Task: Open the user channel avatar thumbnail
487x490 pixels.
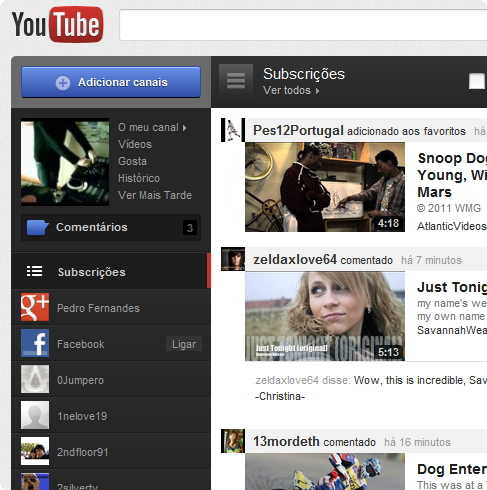Action: click(65, 162)
